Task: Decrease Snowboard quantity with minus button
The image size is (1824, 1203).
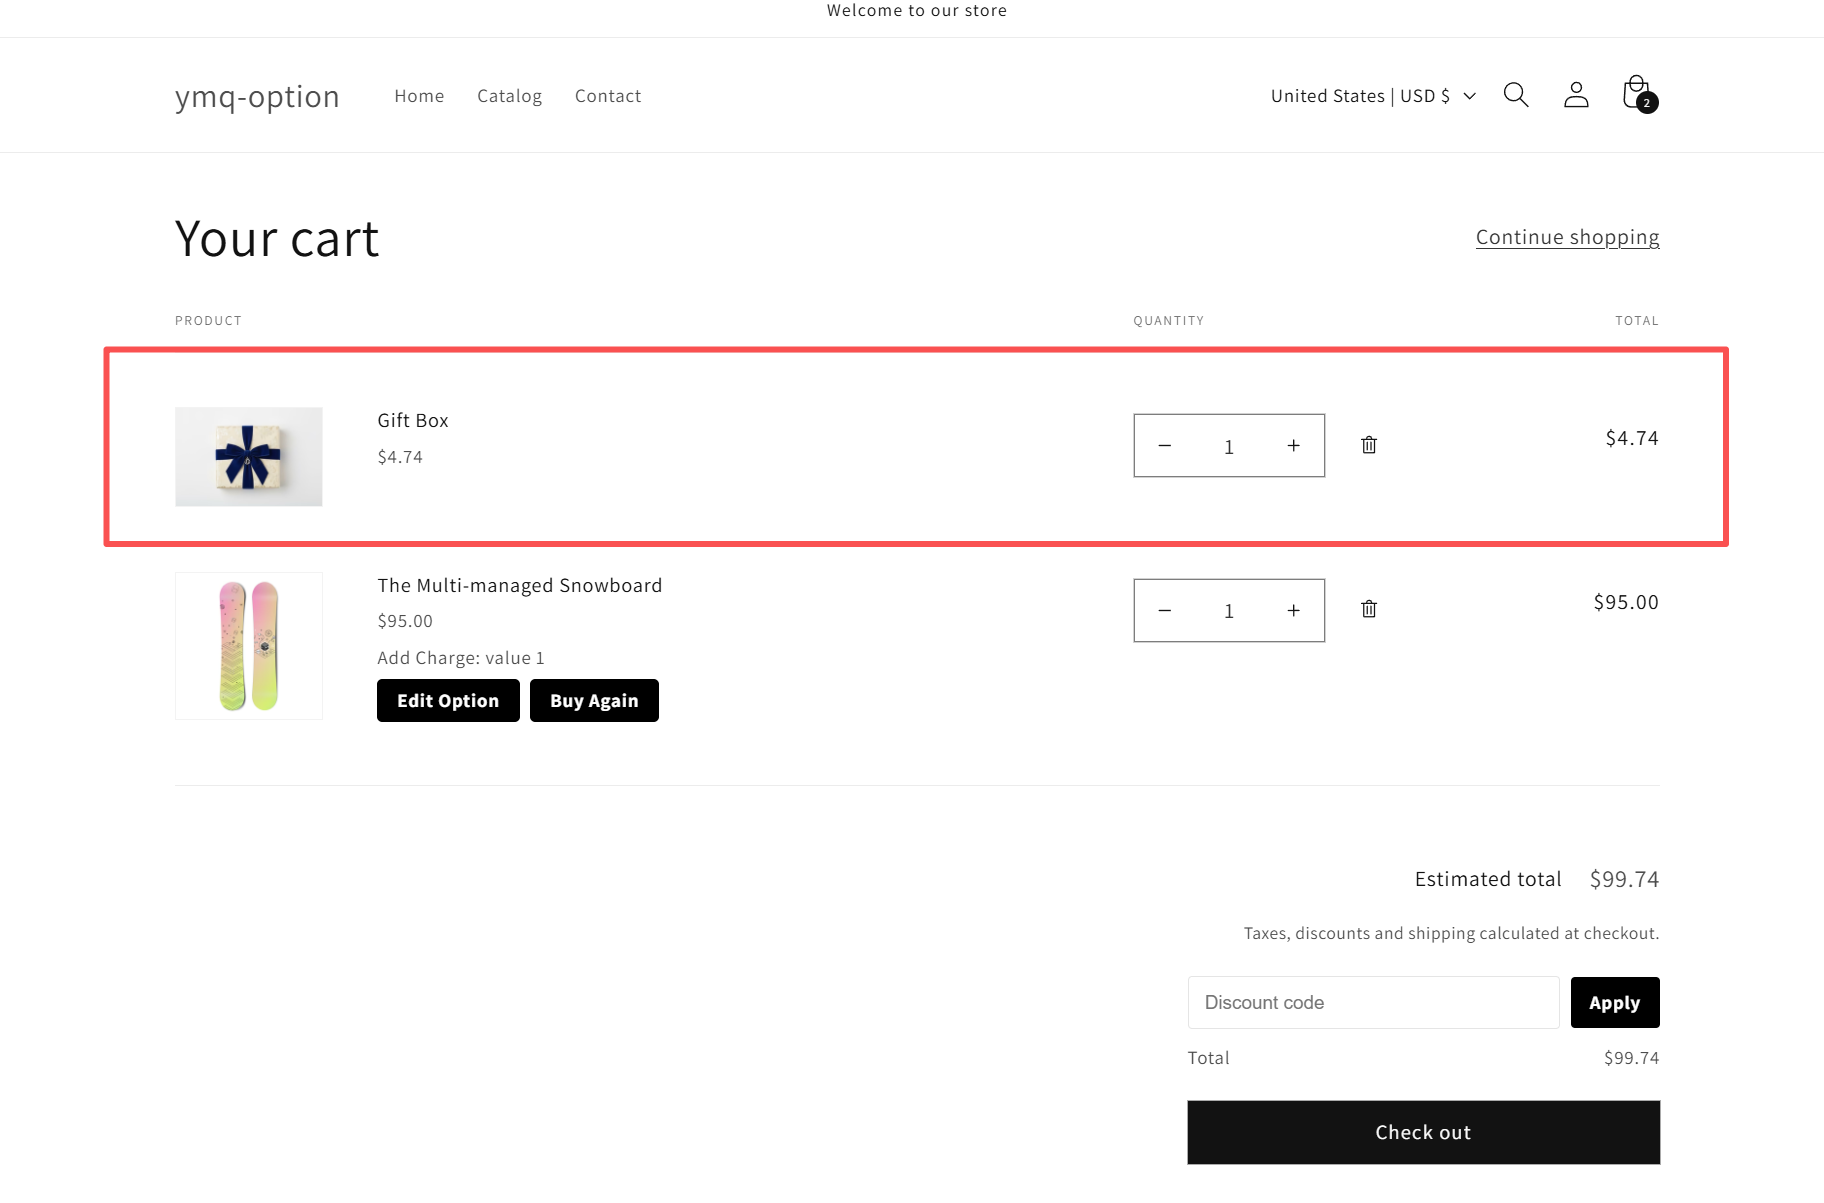Action: click(1165, 610)
